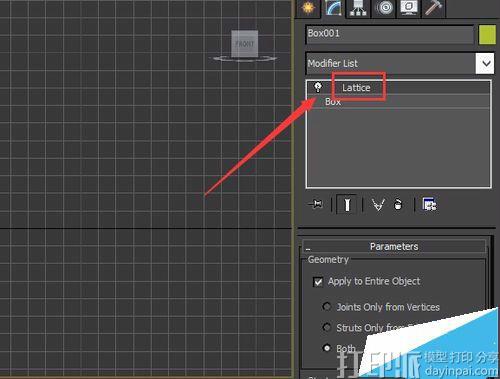The width and height of the screenshot is (500, 379).
Task: Click the object color swatch
Action: (x=487, y=35)
